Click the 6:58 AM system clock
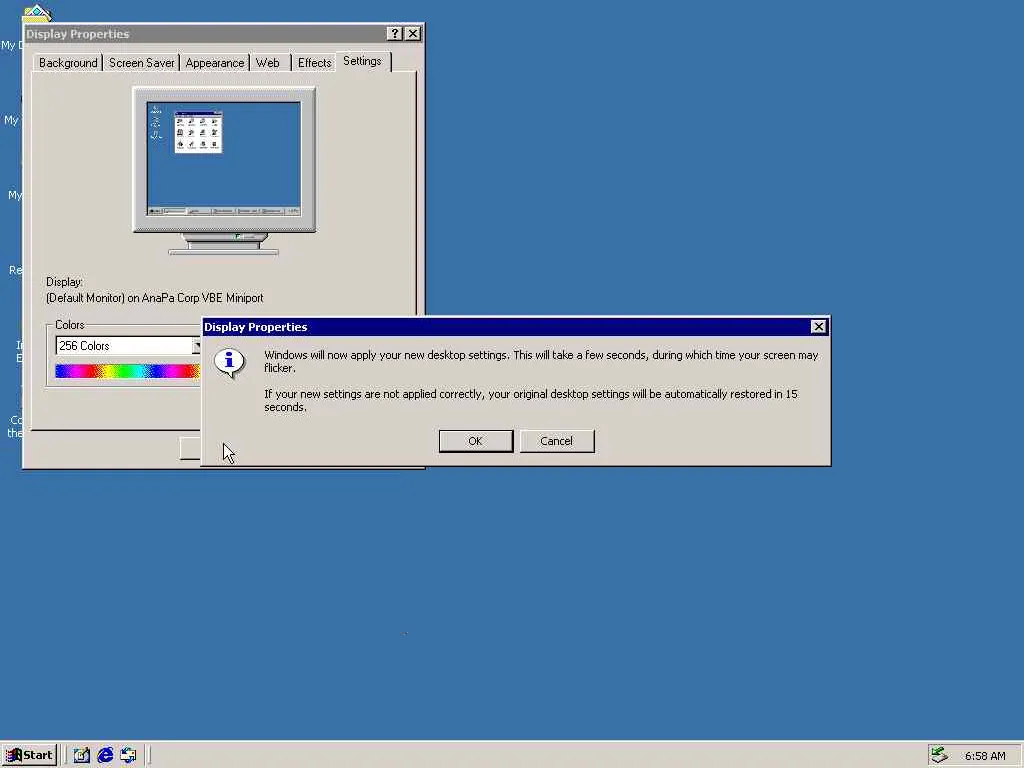 [x=985, y=756]
